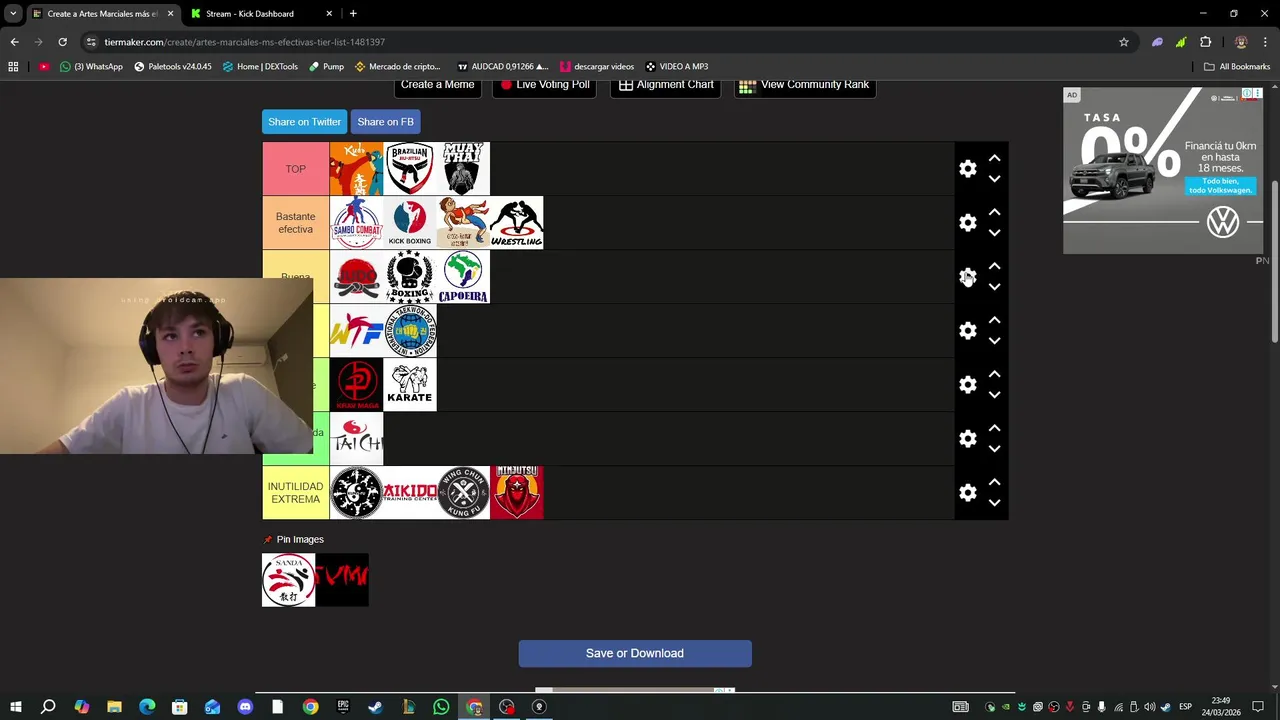Image resolution: width=1280 pixels, height=720 pixels.
Task: Click the Share on Twitter button
Action: (x=304, y=122)
